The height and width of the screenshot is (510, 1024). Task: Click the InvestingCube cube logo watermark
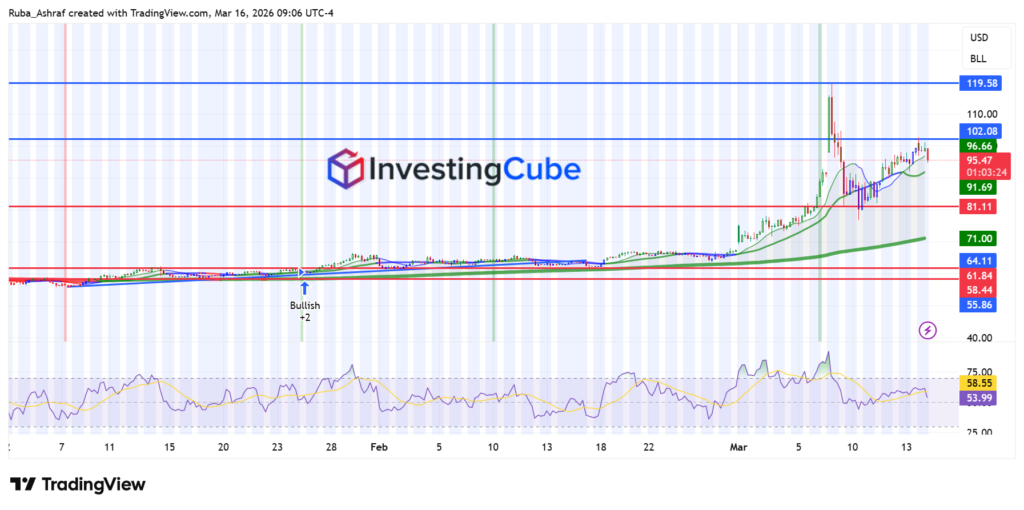click(x=344, y=168)
